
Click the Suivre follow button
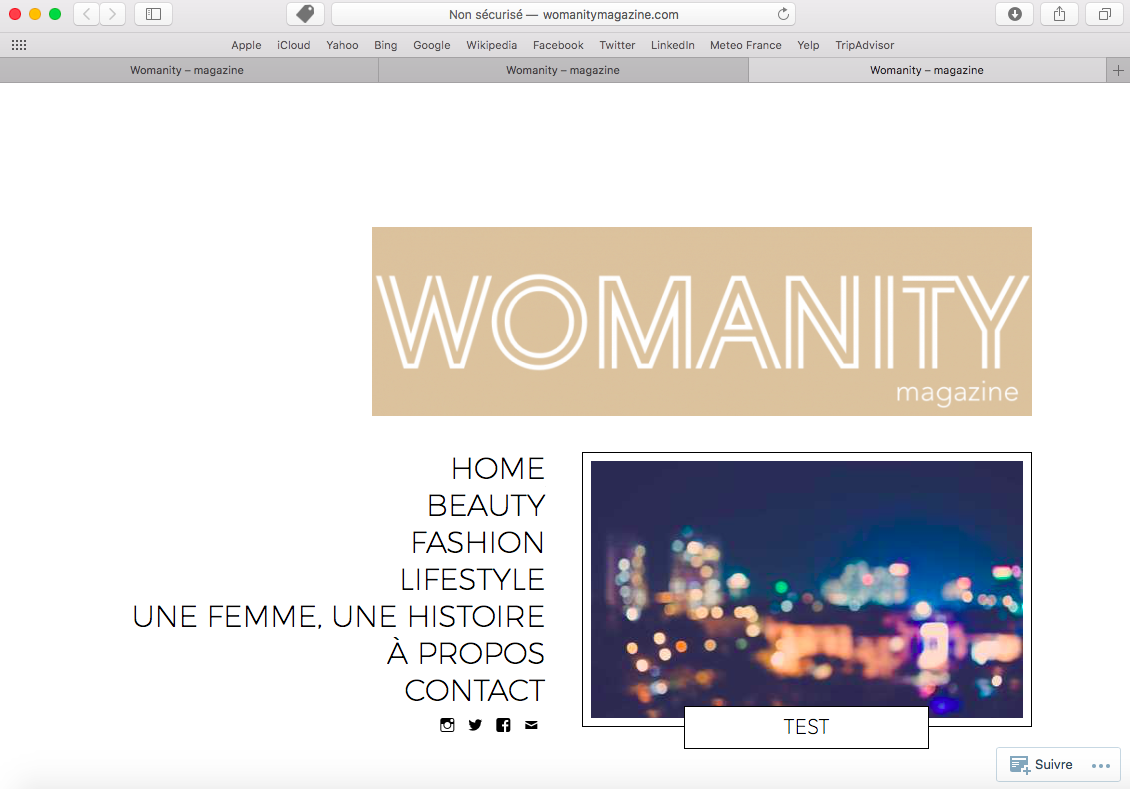pyautogui.click(x=1042, y=765)
